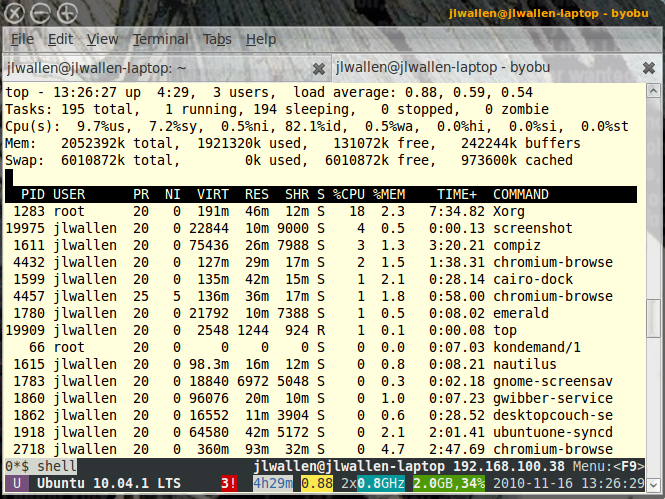Image resolution: width=665 pixels, height=499 pixels.
Task: Open the Terminal menu
Action: 160,39
